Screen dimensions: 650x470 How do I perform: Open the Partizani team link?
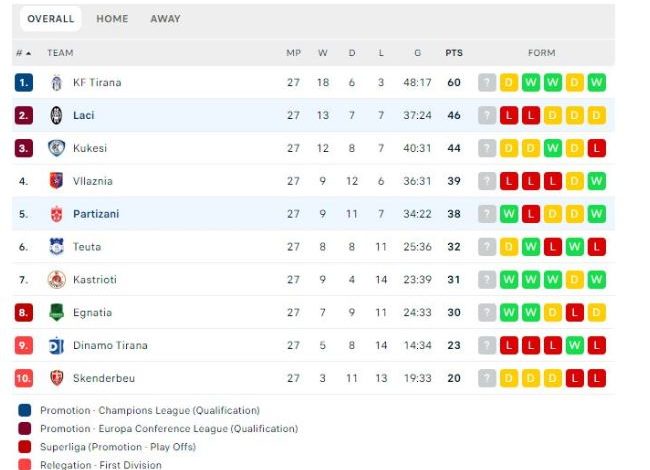pyautogui.click(x=96, y=214)
